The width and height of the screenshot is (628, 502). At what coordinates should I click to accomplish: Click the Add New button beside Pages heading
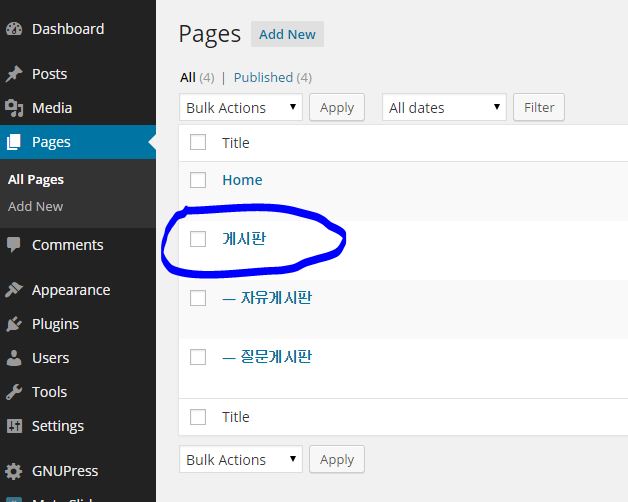[x=287, y=35]
